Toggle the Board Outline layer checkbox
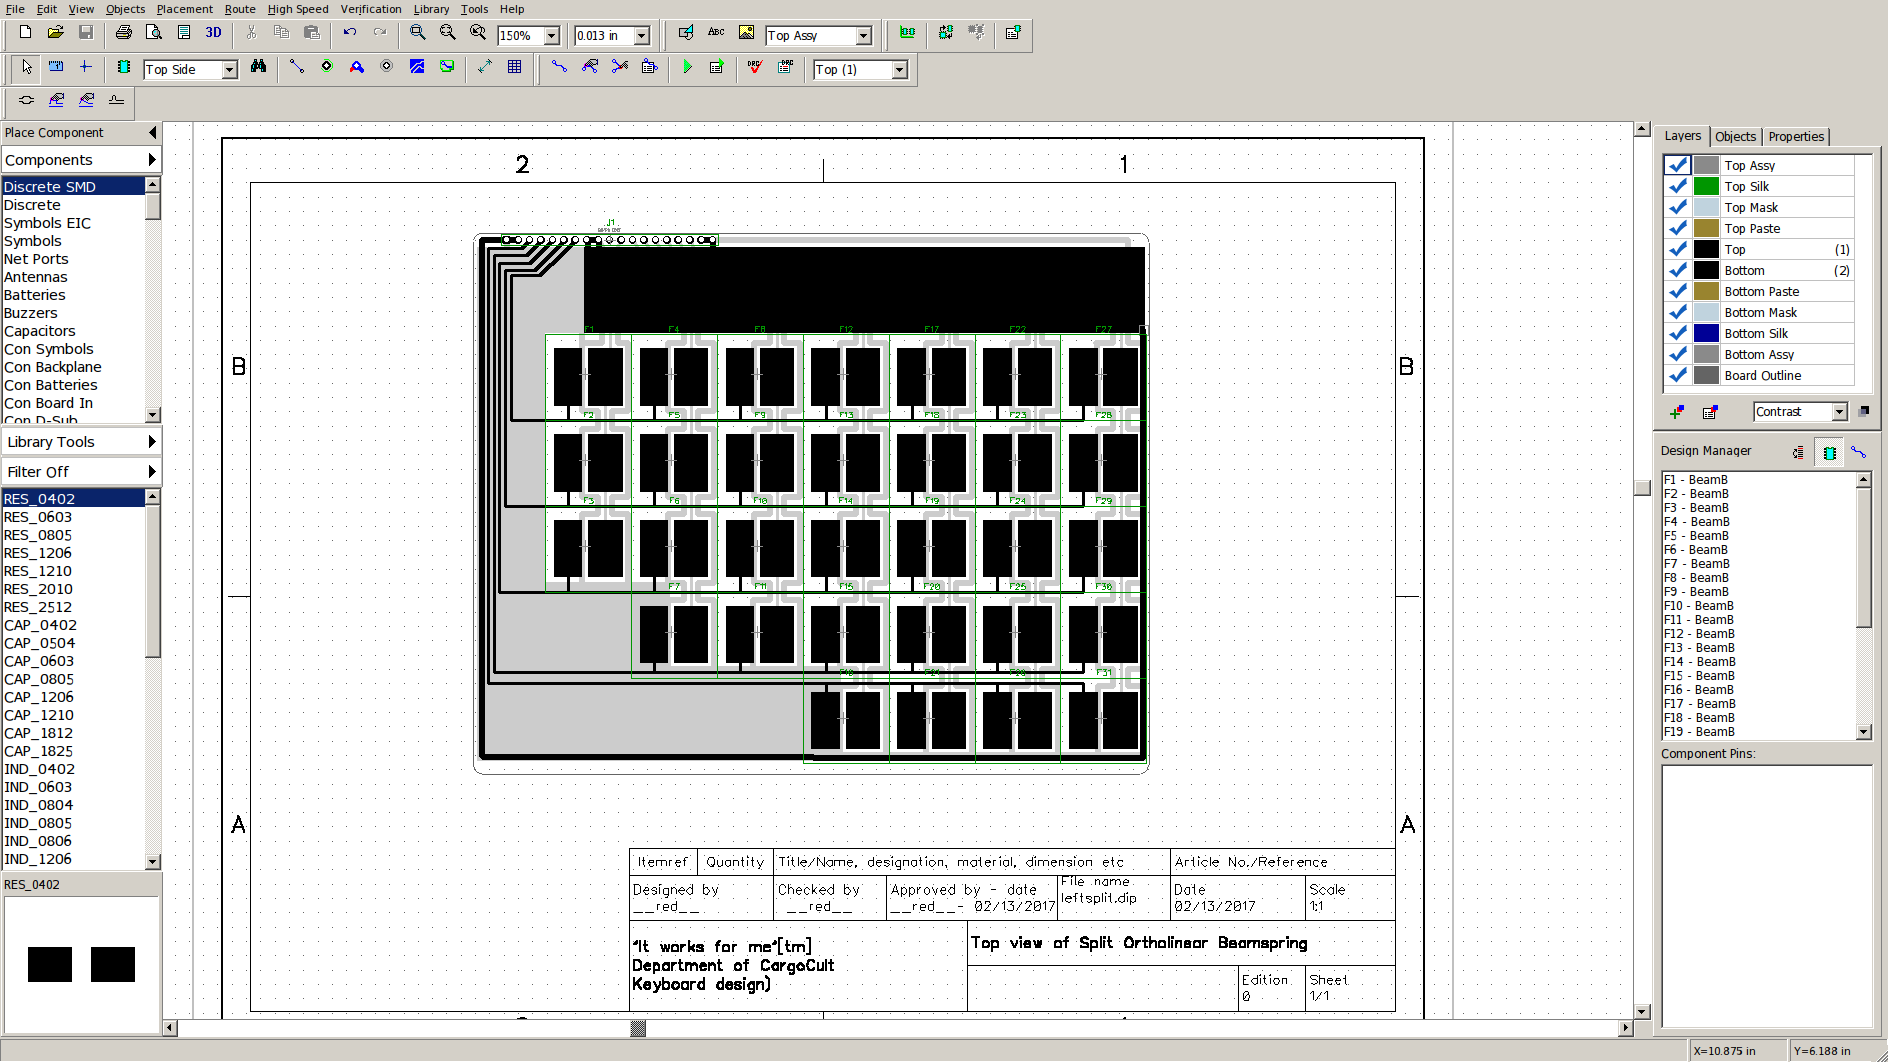Screen dimensions: 1888x1062 coord(1677,376)
